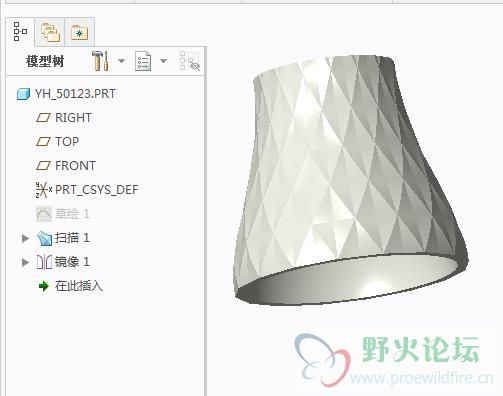
Task: Click the TOP plane icon
Action: [43, 142]
